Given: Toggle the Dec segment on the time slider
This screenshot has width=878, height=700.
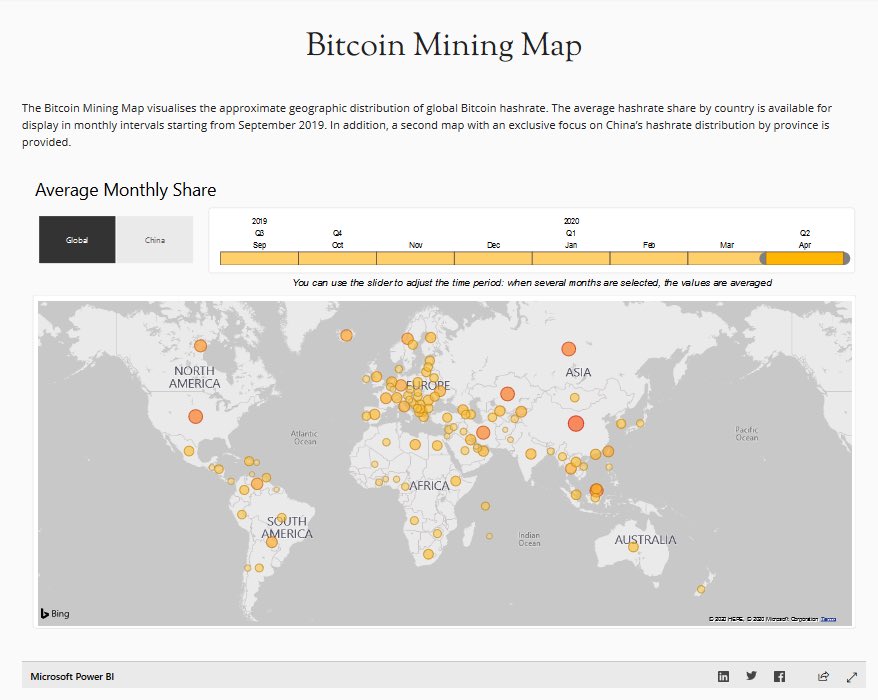Looking at the screenshot, I should pyautogui.click(x=491, y=257).
